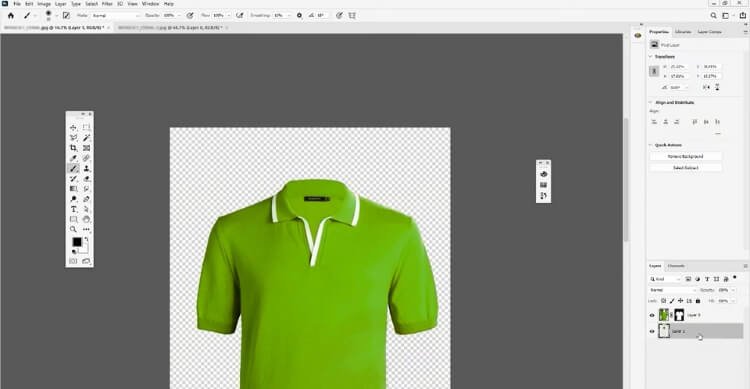Open the layer Opacity dropdown arrow
Screen dimensions: 750x389
point(733,290)
